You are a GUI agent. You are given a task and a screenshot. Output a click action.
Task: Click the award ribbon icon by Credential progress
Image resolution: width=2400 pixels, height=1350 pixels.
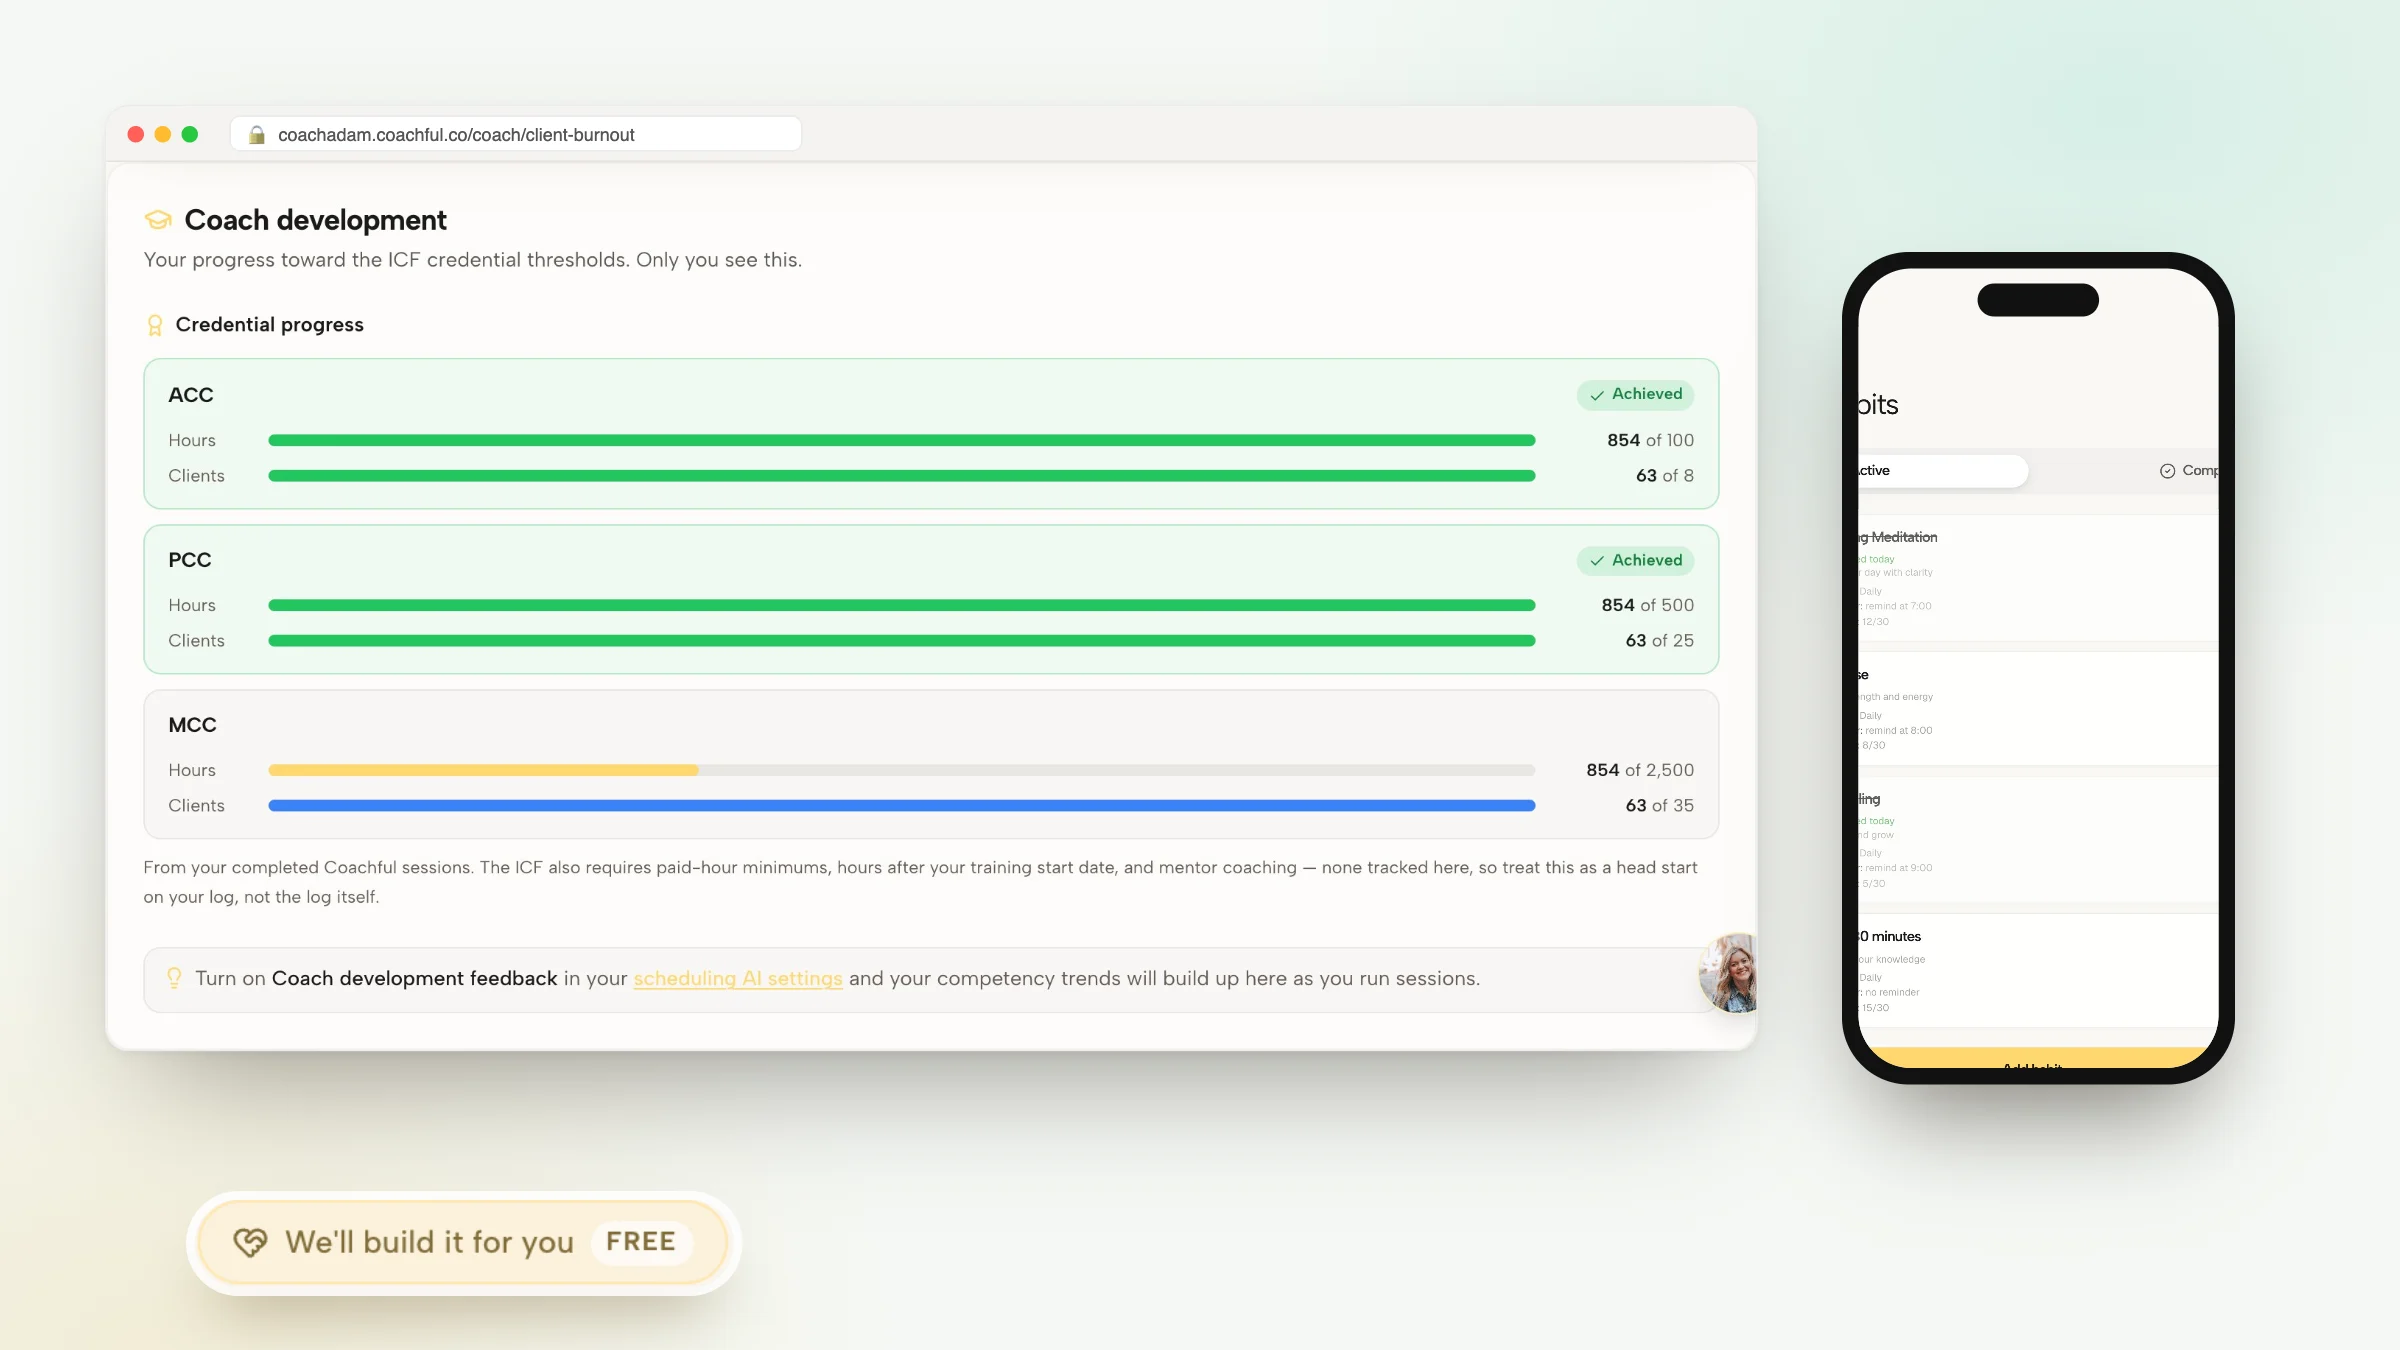[x=155, y=325]
